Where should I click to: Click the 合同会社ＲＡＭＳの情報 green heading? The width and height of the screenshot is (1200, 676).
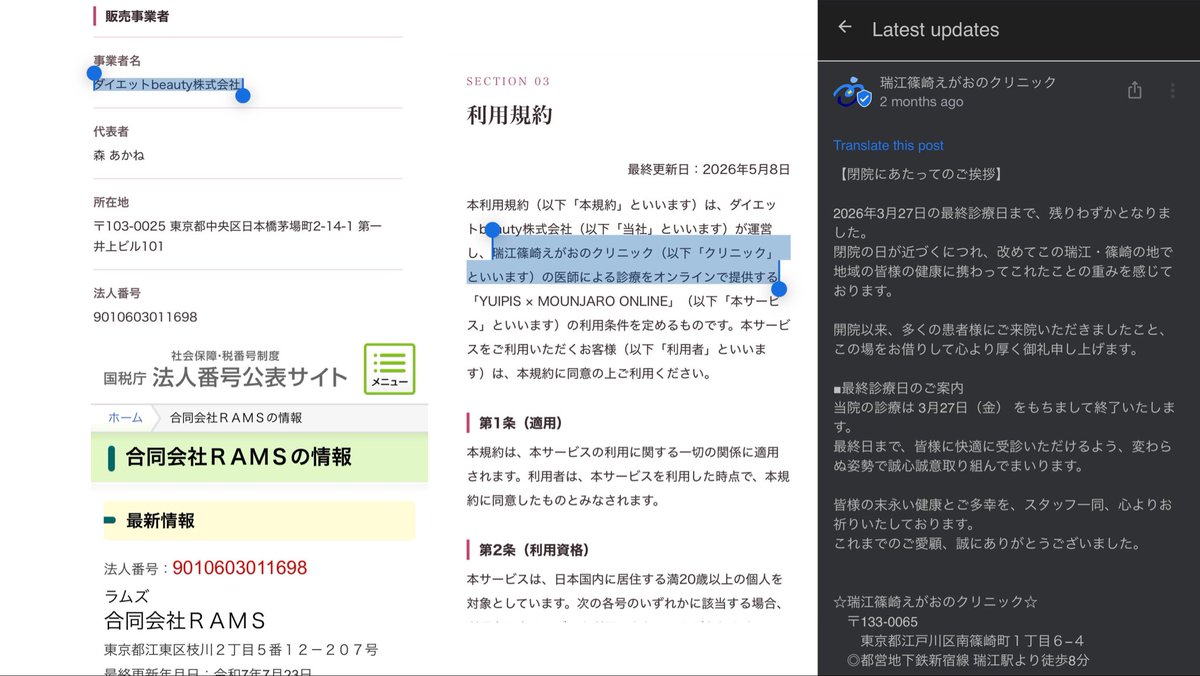239,457
